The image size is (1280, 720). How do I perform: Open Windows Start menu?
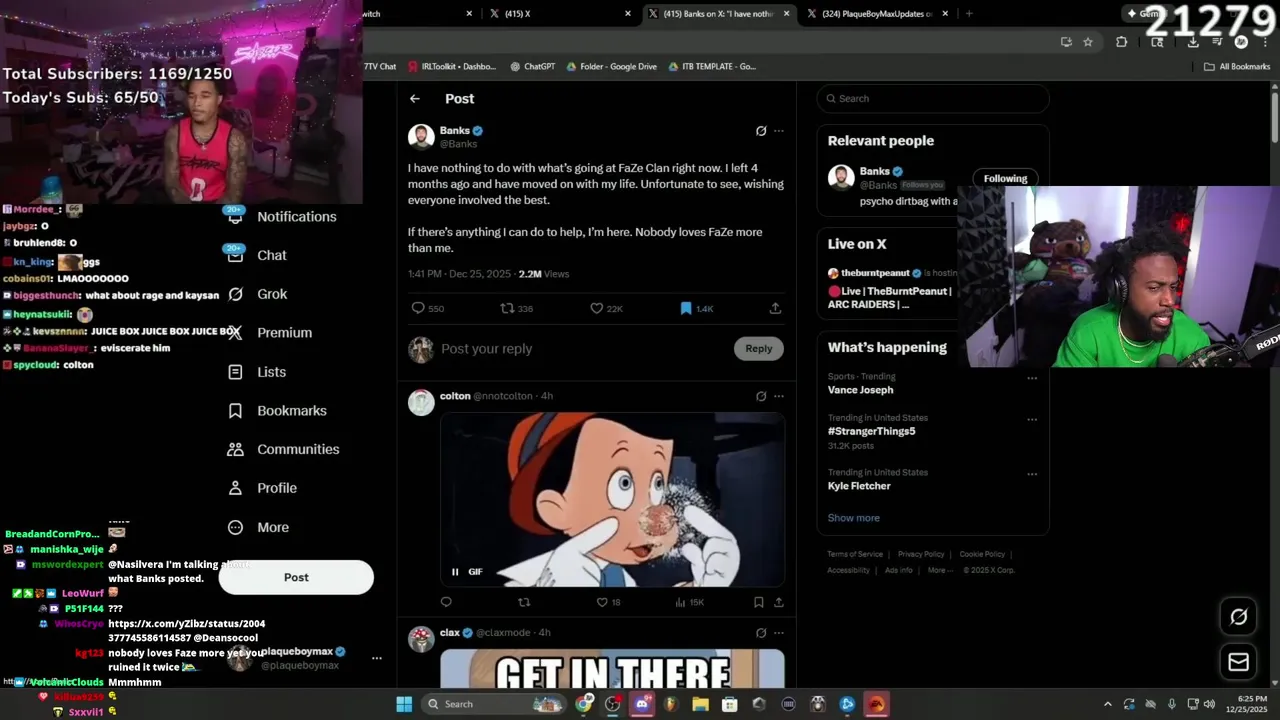coord(404,704)
